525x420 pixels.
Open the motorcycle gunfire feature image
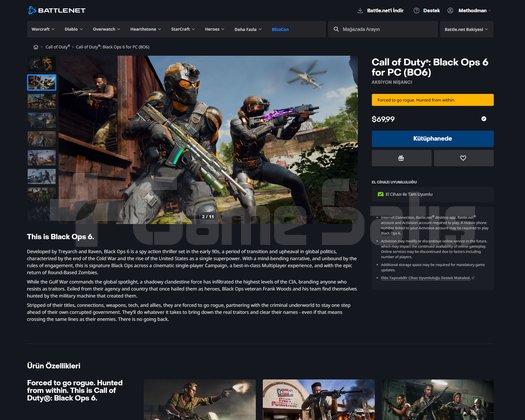[x=200, y=399]
